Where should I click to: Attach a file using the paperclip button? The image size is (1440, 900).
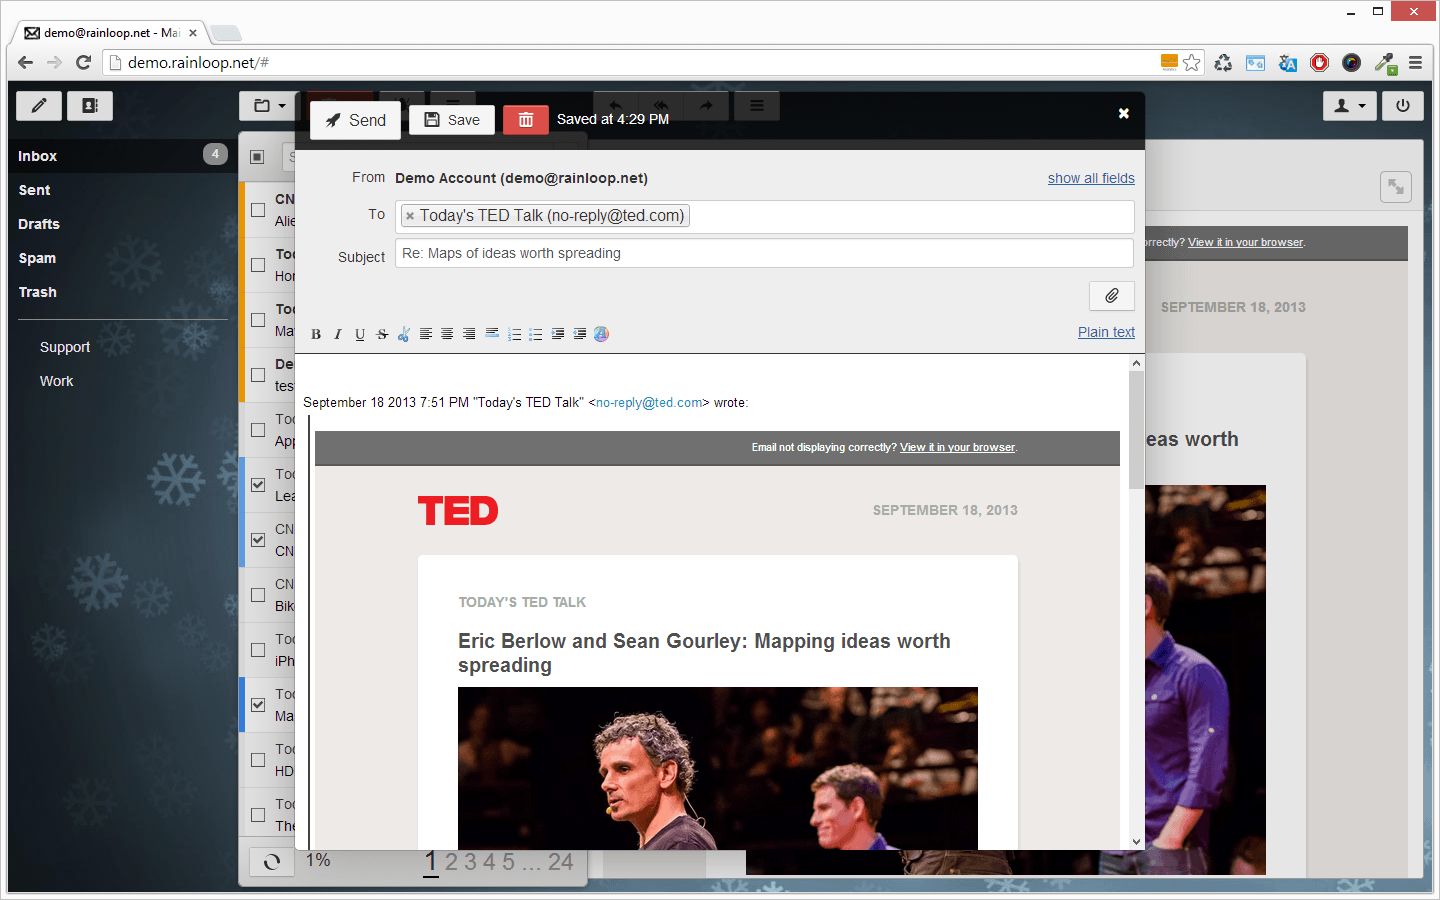tap(1112, 296)
